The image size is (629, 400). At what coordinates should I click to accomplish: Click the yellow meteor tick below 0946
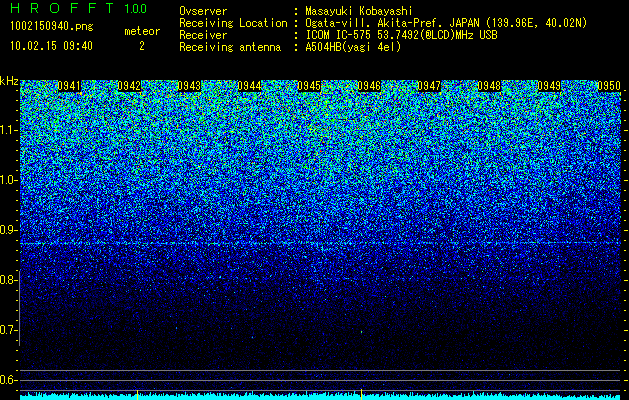pos(361,394)
